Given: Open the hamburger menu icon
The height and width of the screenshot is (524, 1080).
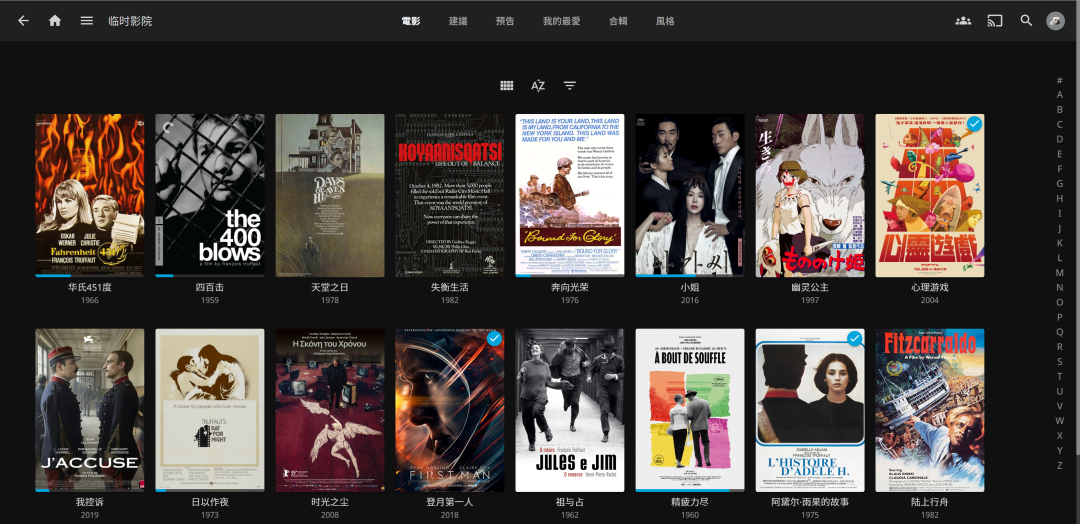Looking at the screenshot, I should pos(87,21).
